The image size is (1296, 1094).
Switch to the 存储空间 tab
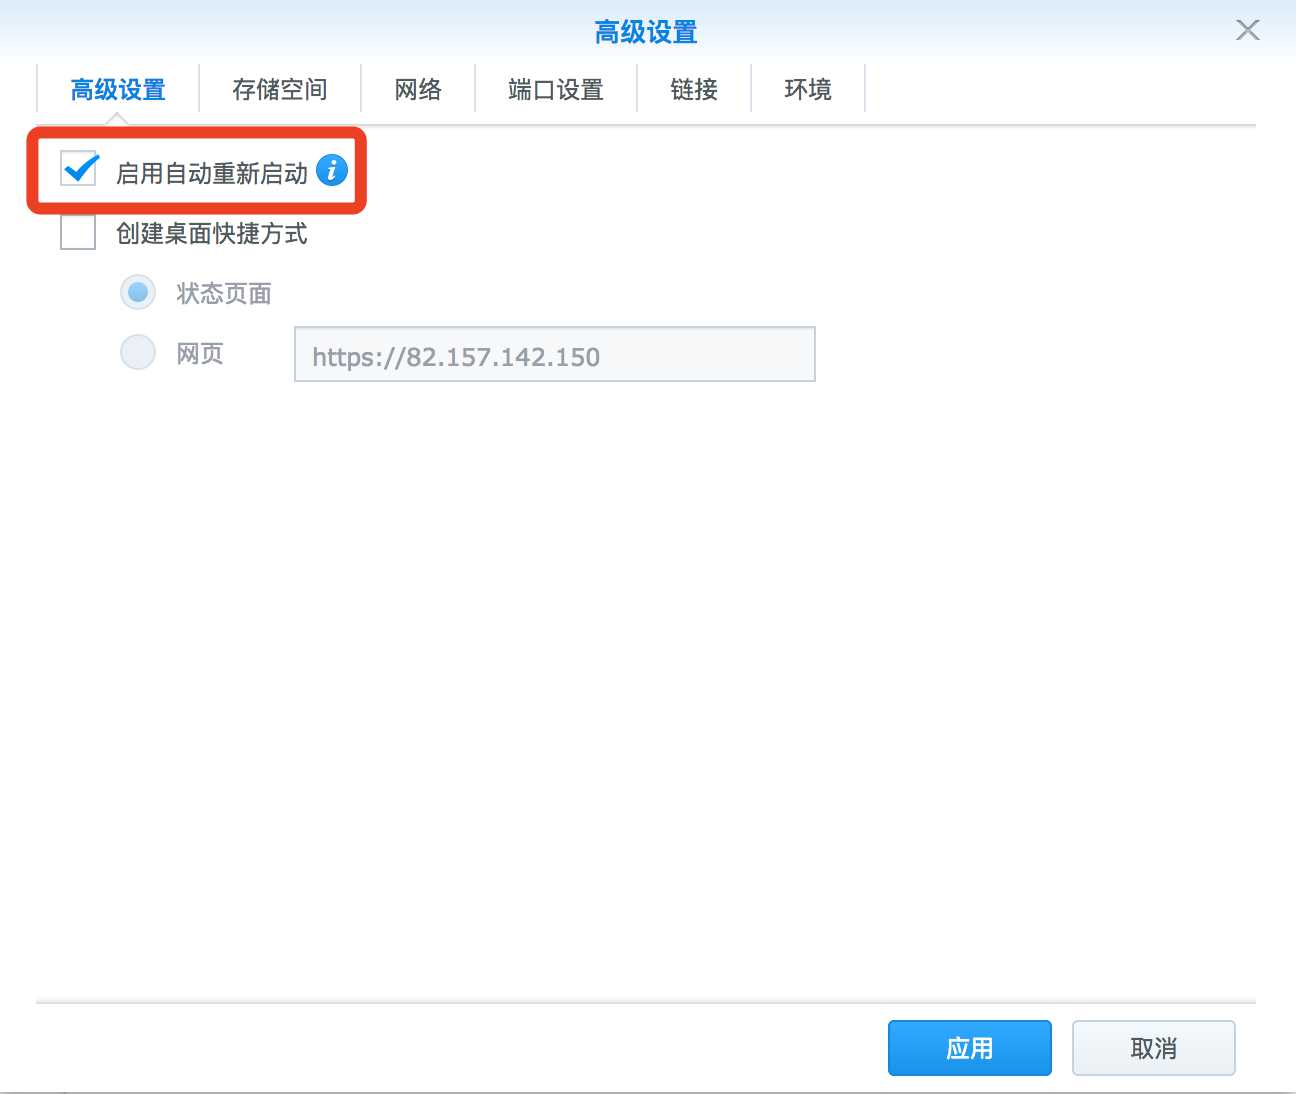280,89
